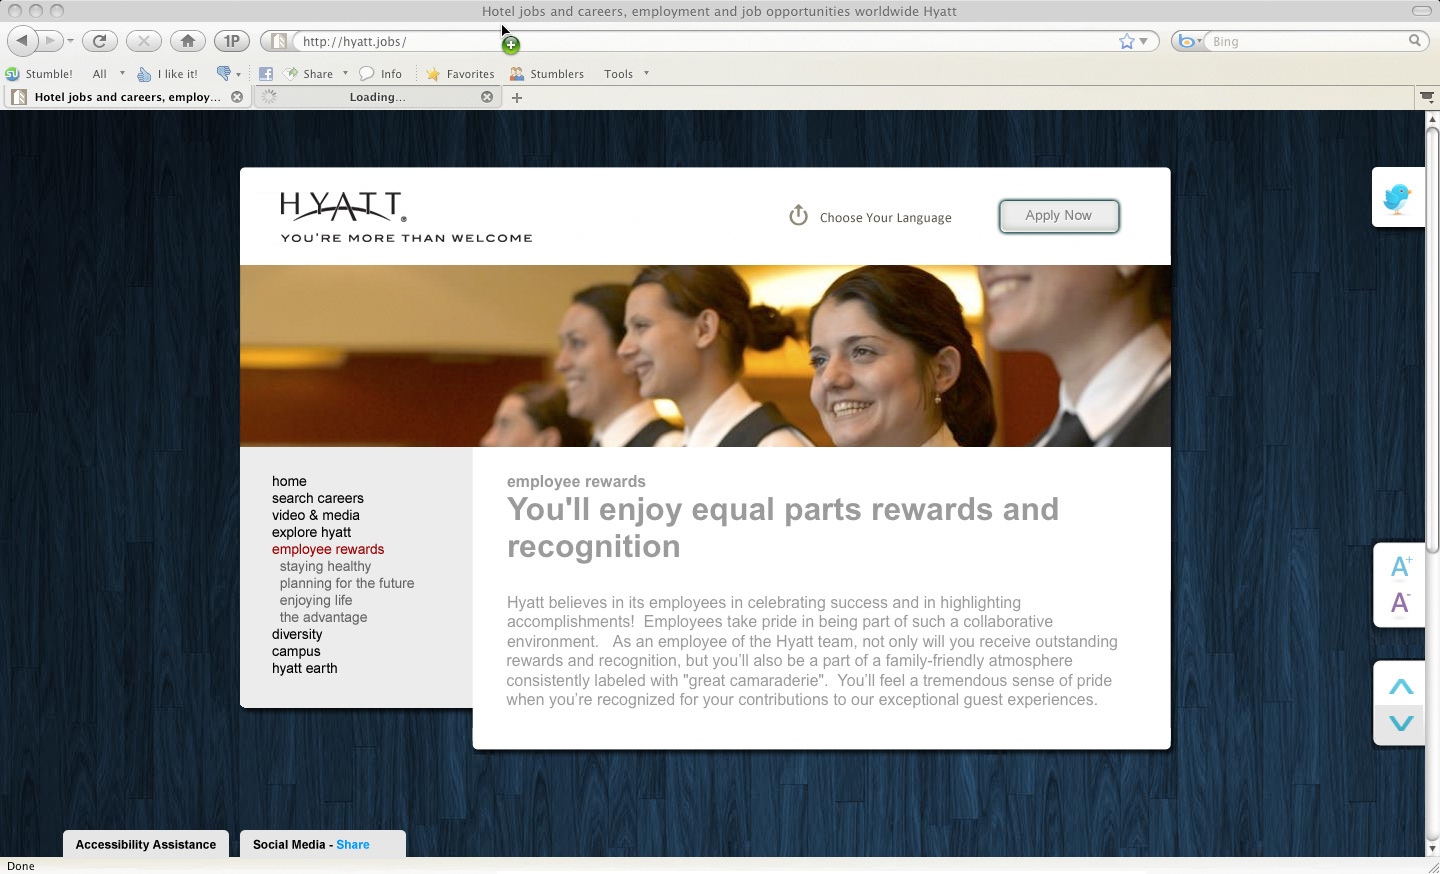The image size is (1440, 874).
Task: Switch to the Hotel jobs and careers tab
Action: [x=127, y=97]
